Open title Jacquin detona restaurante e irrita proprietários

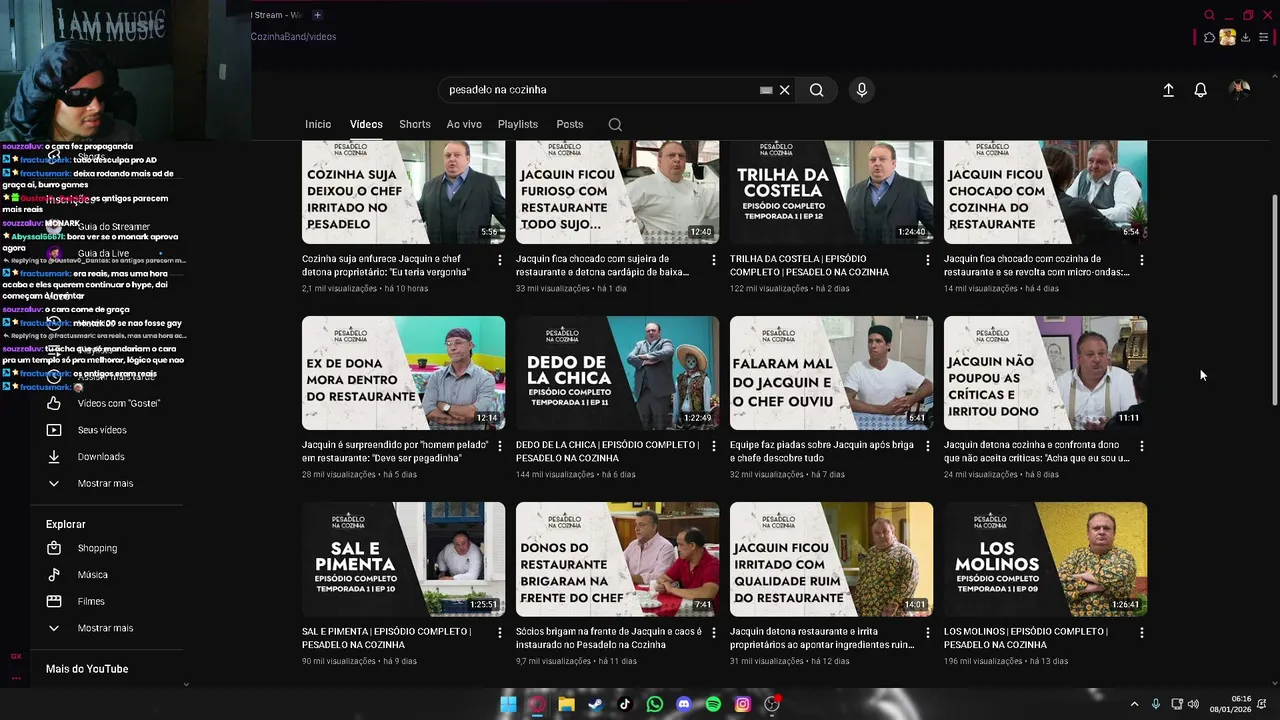822,638
